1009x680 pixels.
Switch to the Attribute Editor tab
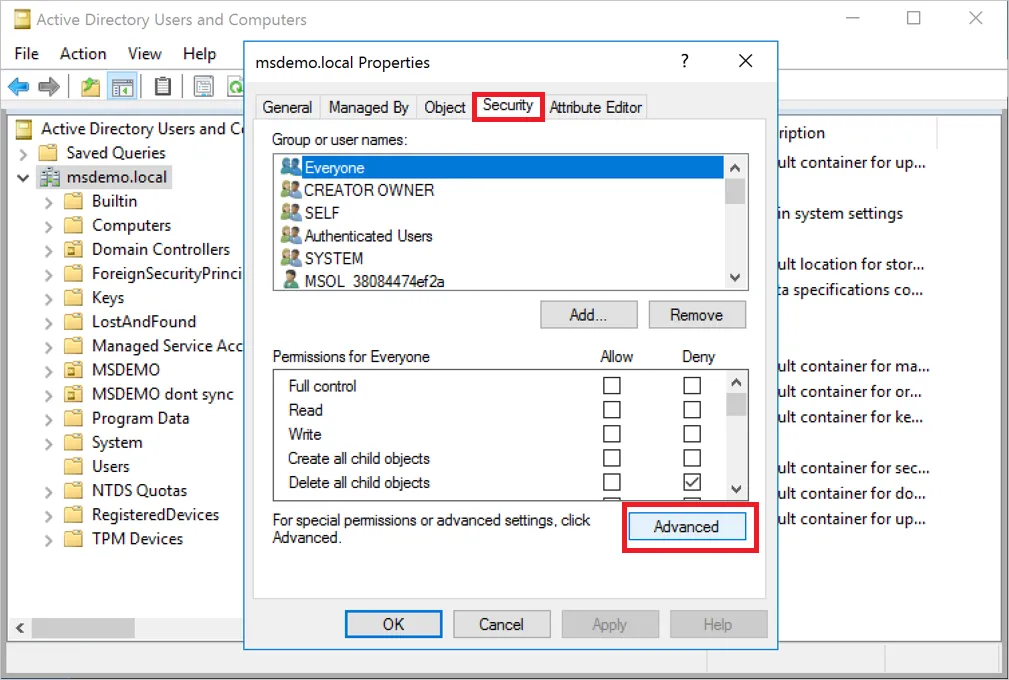click(595, 107)
